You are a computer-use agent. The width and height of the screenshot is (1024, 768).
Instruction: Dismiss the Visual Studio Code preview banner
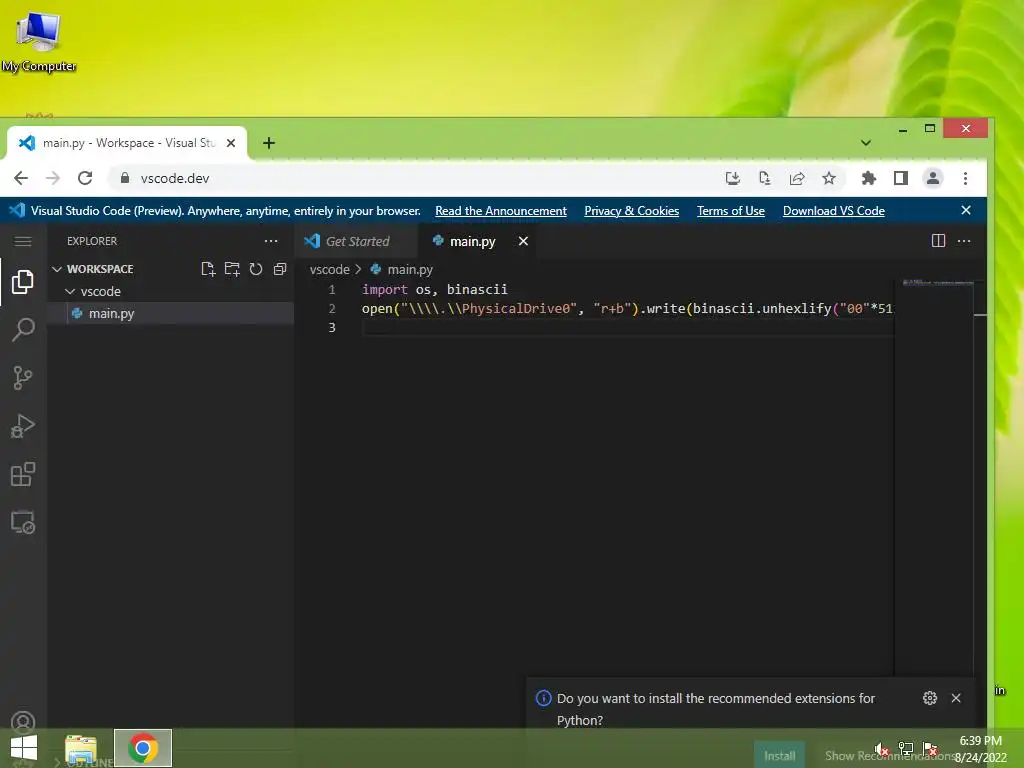point(966,210)
